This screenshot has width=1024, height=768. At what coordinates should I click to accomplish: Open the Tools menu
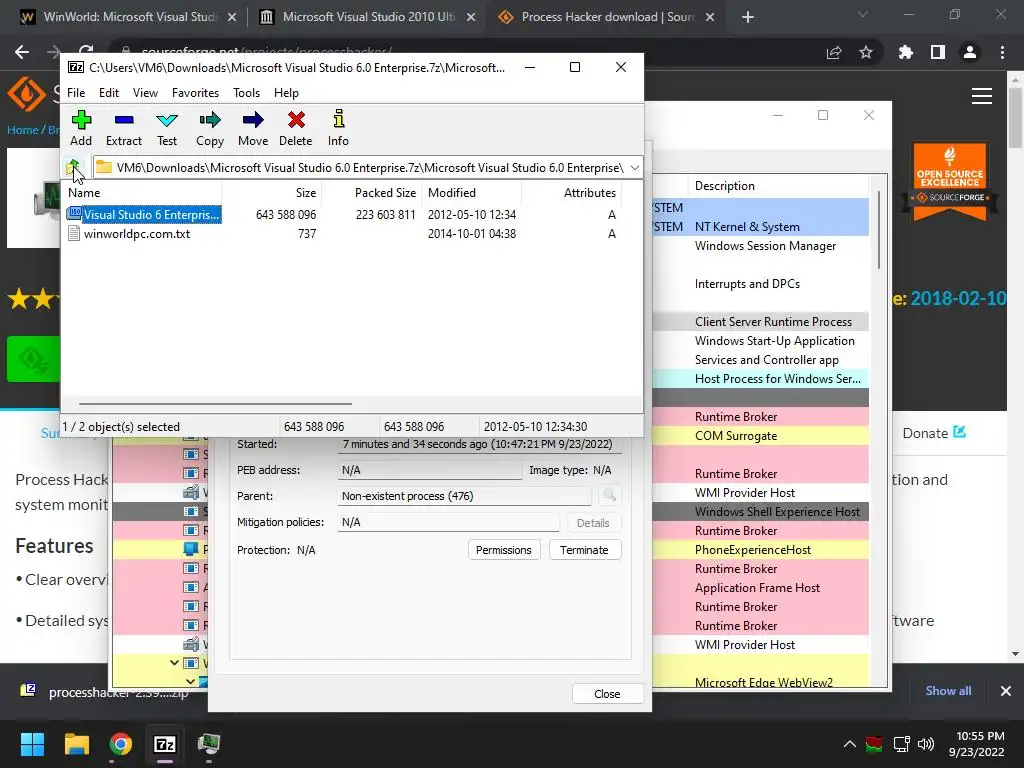click(x=246, y=93)
